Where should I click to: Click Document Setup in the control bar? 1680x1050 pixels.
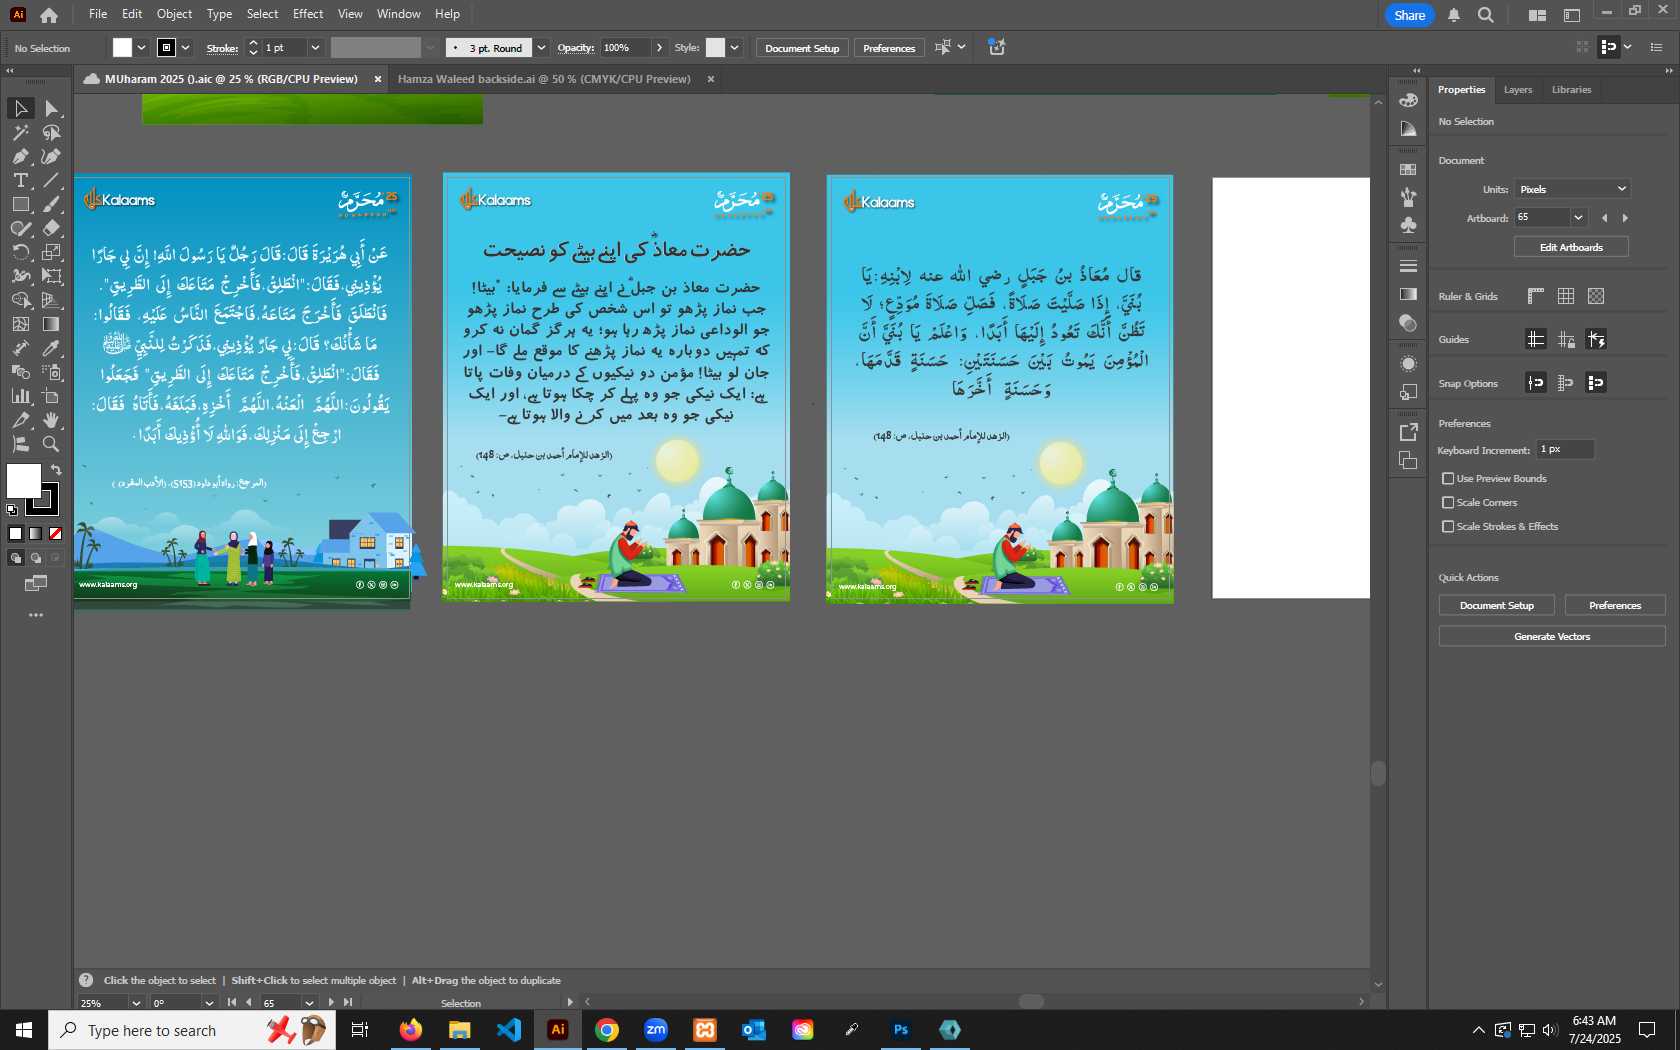point(802,48)
